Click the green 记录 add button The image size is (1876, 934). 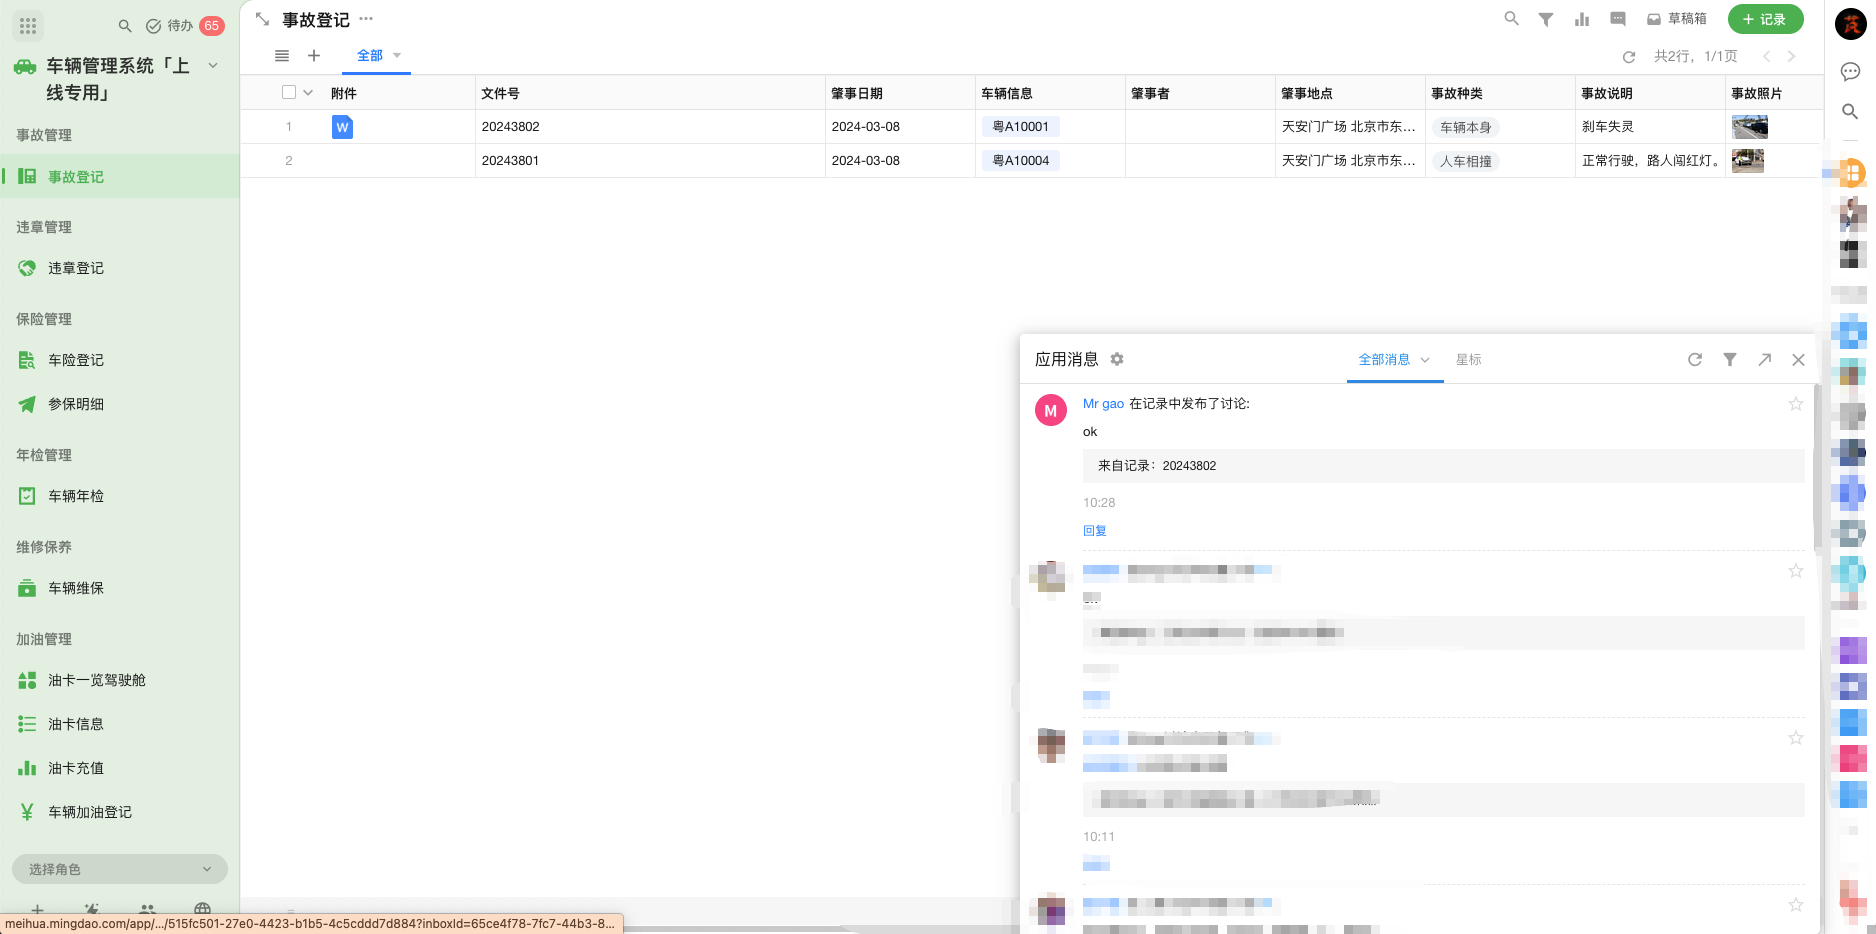click(1765, 19)
